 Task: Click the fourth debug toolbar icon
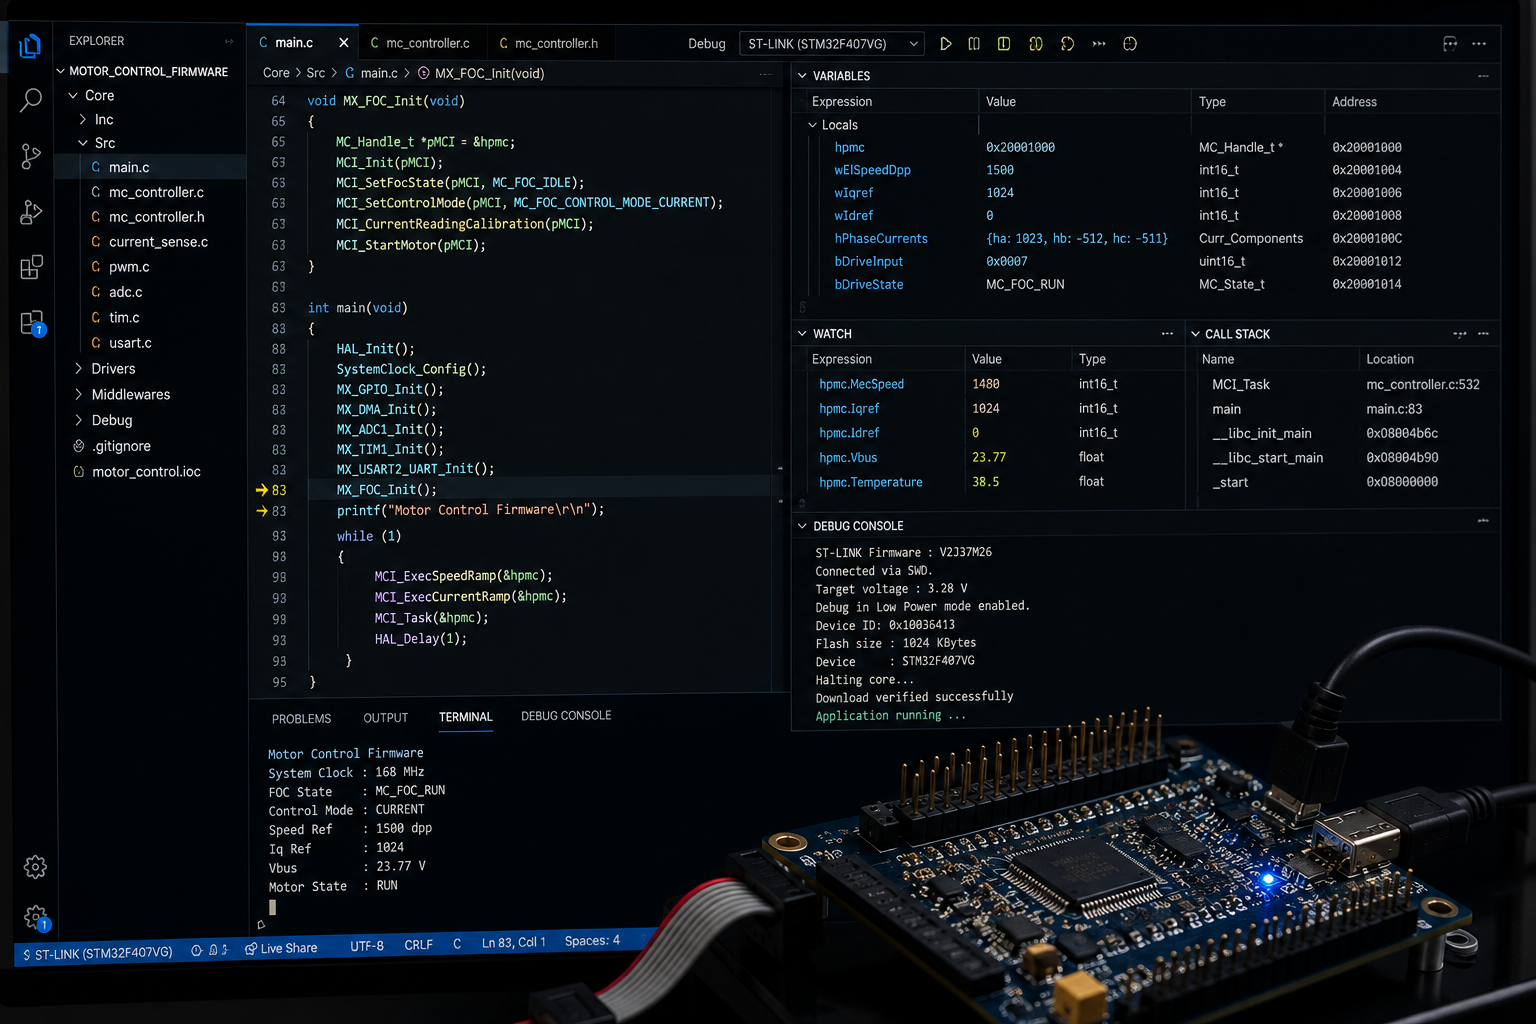point(1036,44)
